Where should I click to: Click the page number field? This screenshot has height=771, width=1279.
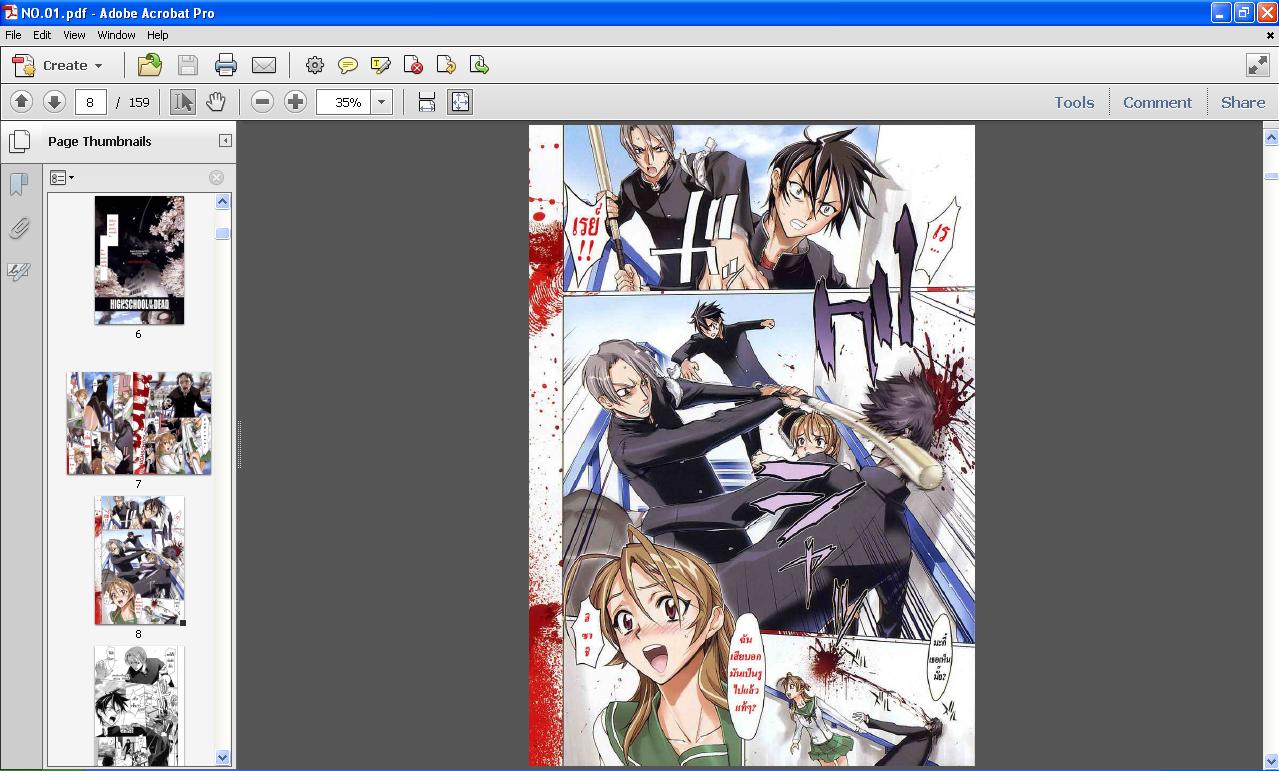click(90, 102)
